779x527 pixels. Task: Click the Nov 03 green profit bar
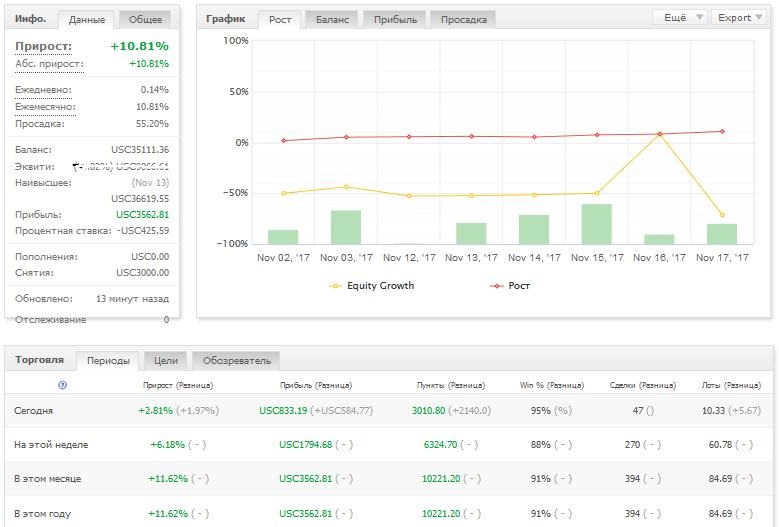[346, 227]
